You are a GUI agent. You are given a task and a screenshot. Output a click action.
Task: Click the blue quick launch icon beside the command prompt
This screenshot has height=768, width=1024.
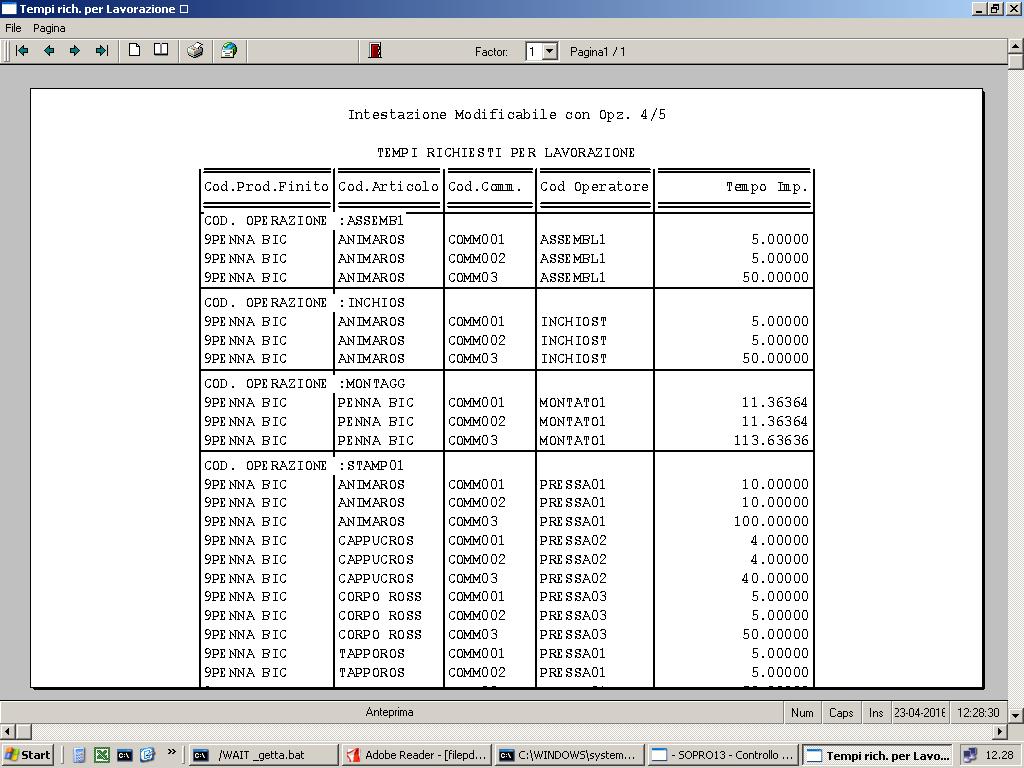tap(148, 755)
